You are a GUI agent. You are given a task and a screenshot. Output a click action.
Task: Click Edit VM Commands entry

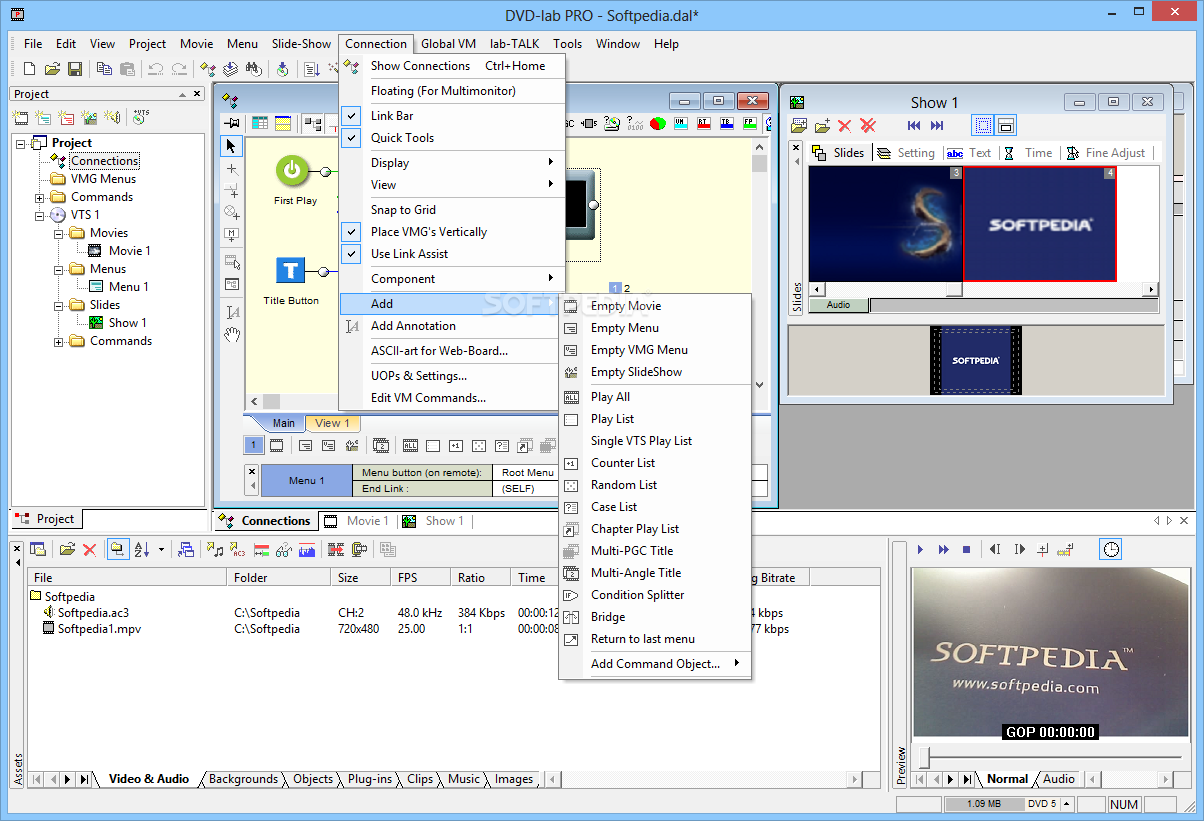coord(452,398)
